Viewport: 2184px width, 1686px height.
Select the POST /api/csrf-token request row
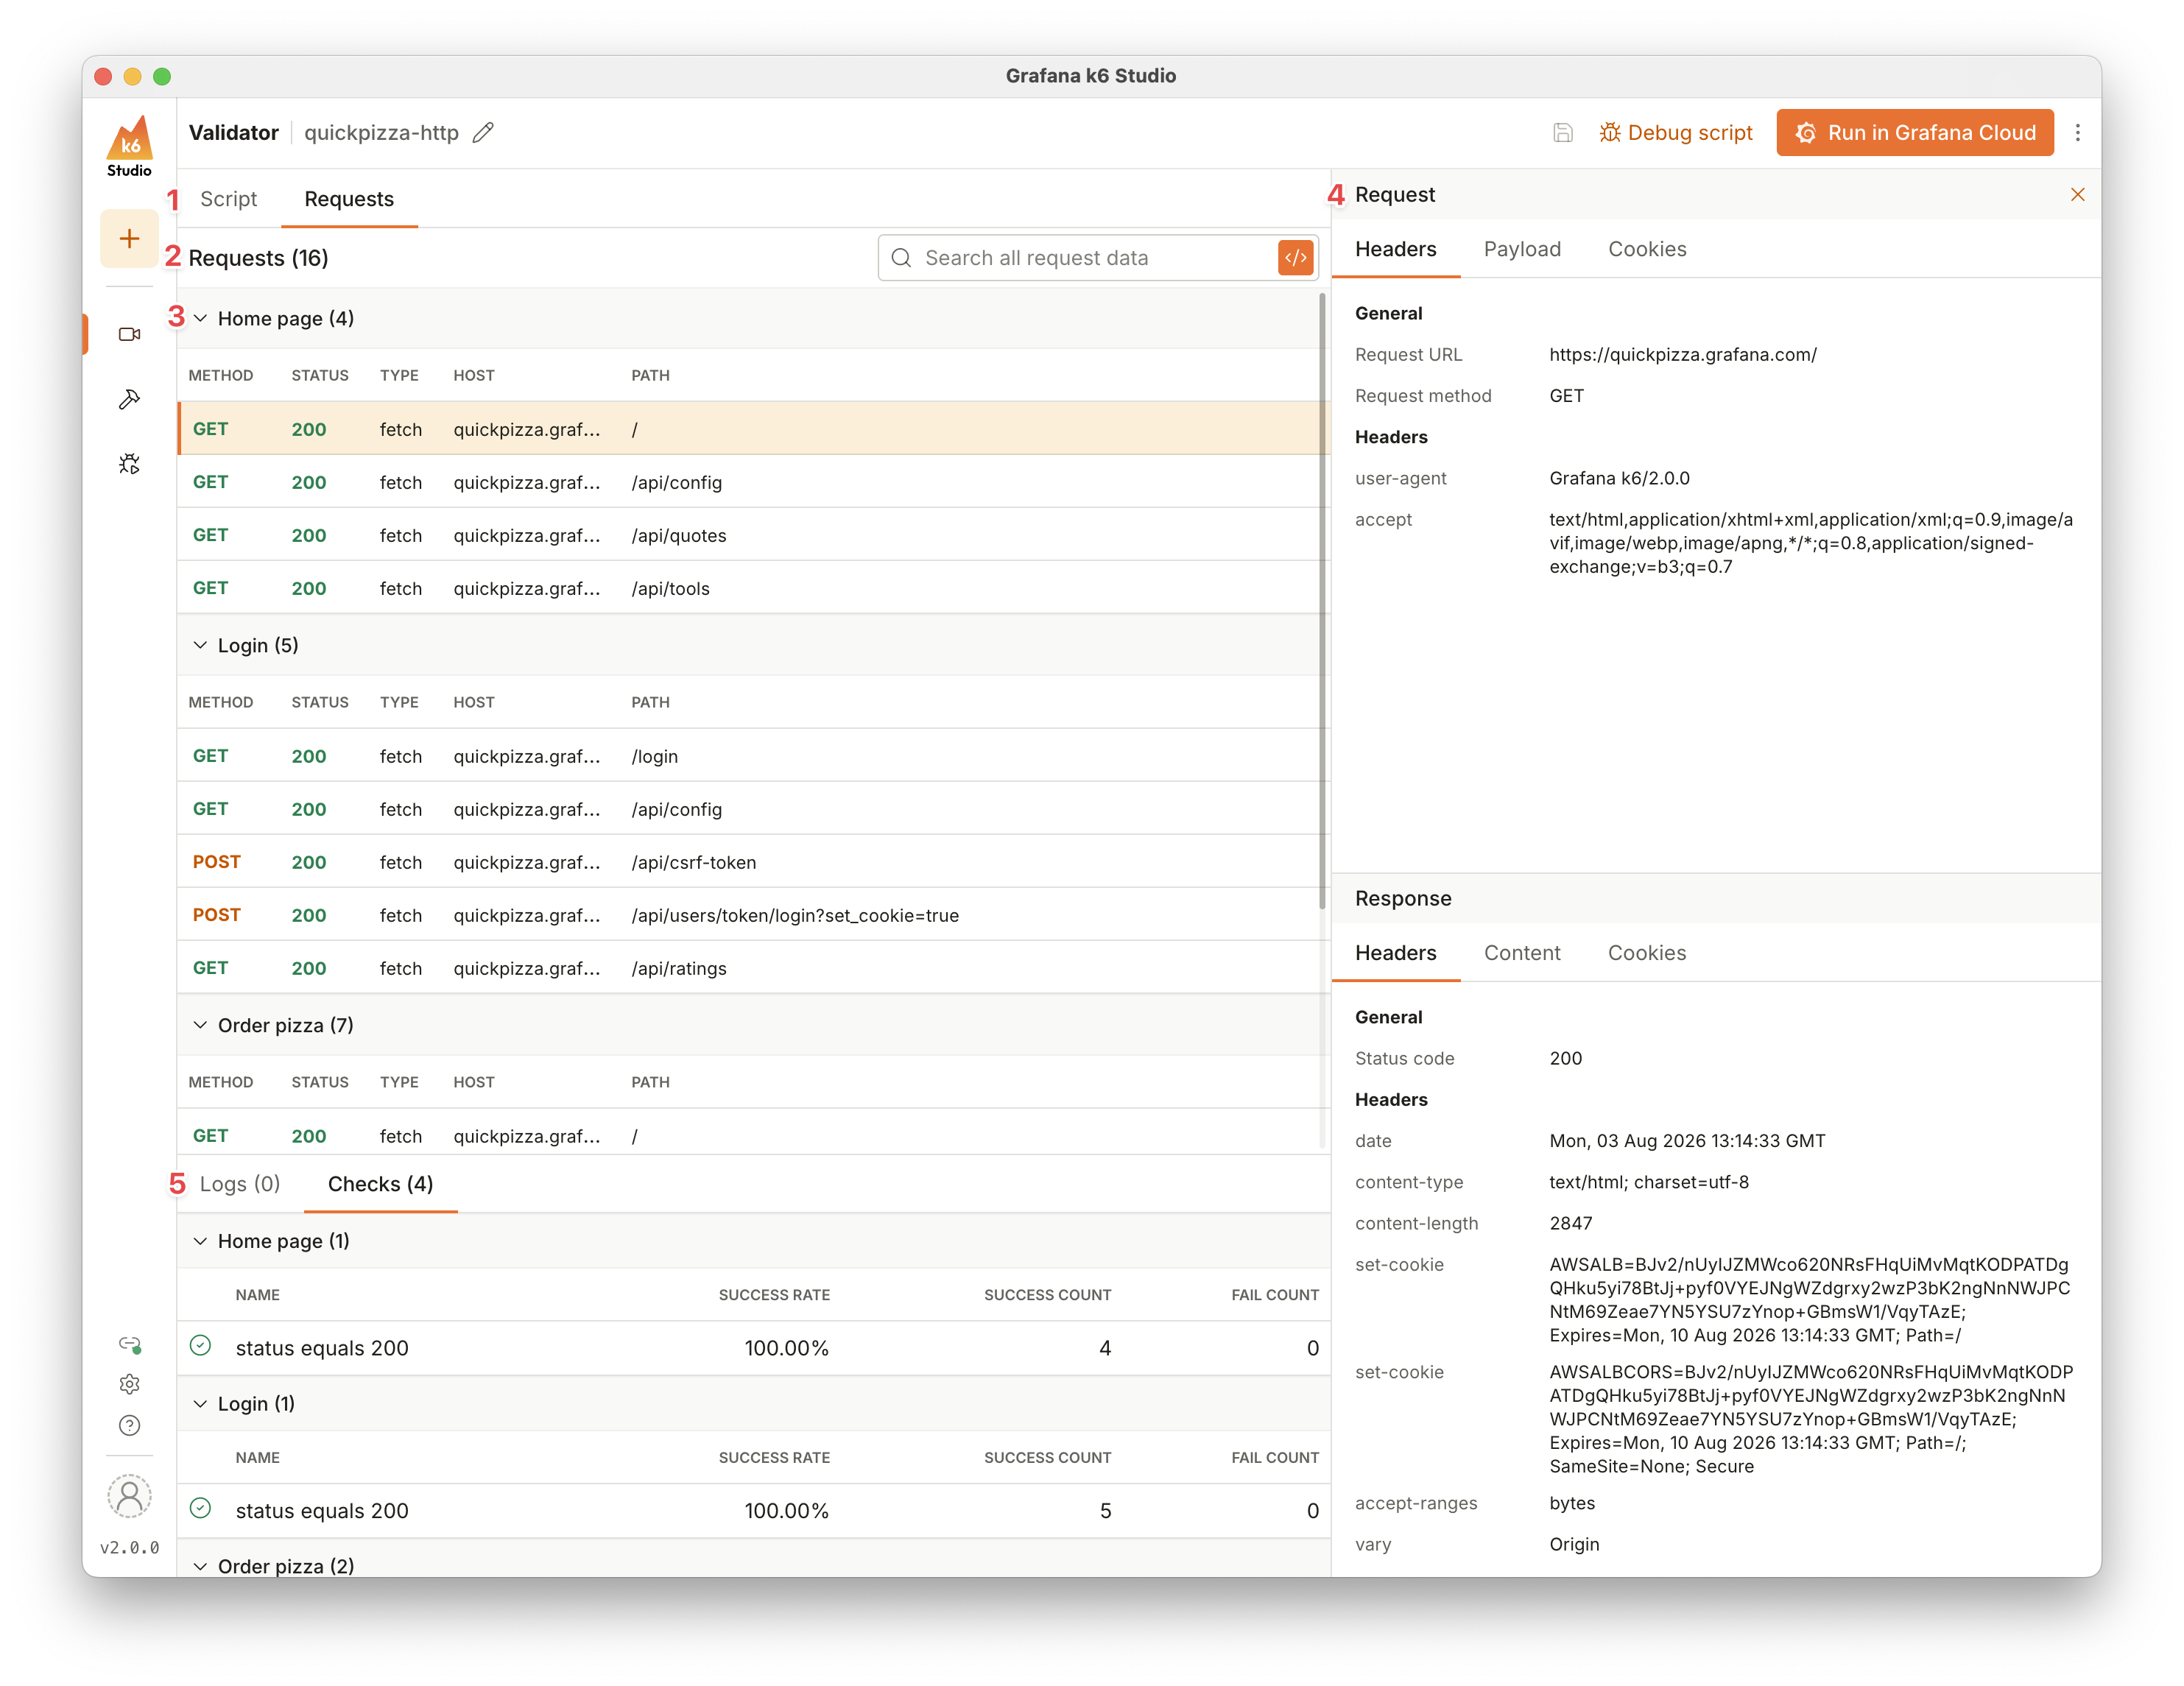754,862
